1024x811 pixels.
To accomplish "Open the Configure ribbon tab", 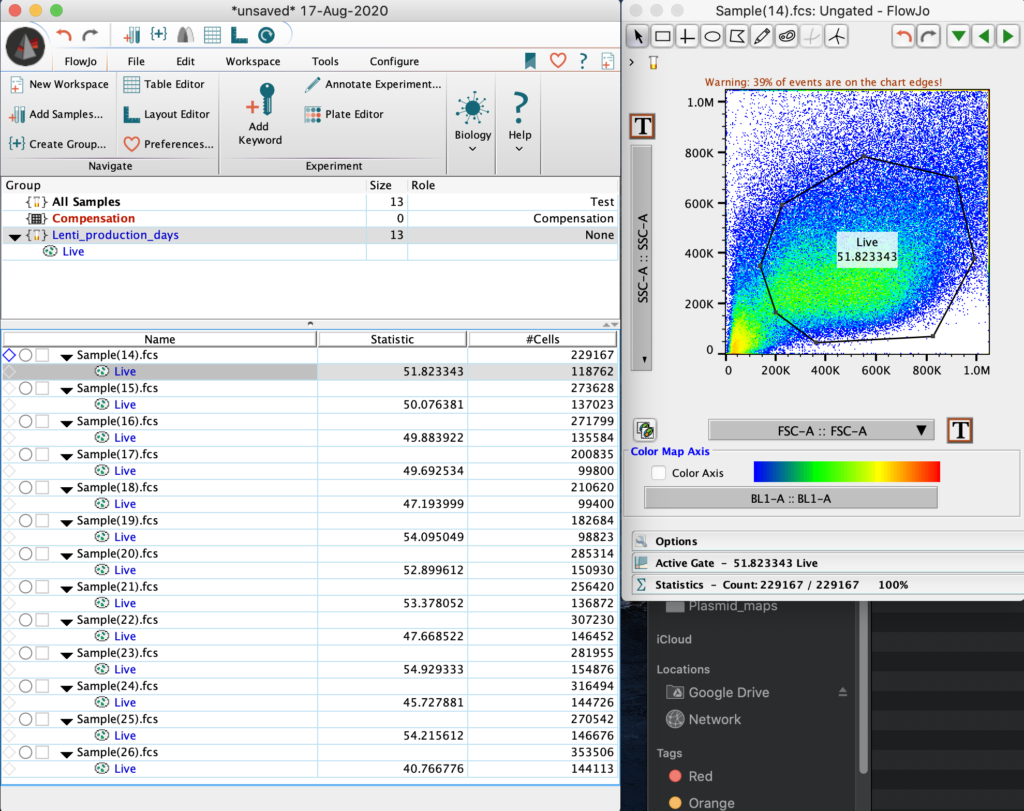I will (394, 61).
